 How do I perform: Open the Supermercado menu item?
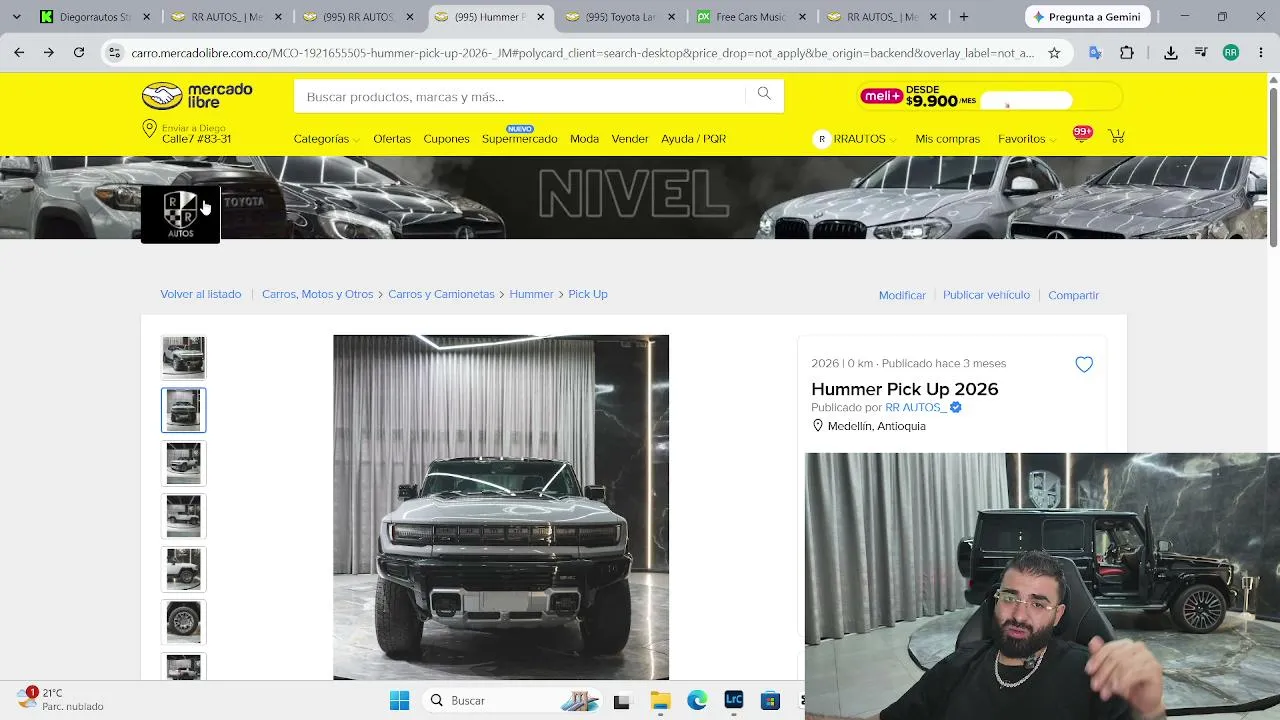pyautogui.click(x=519, y=139)
